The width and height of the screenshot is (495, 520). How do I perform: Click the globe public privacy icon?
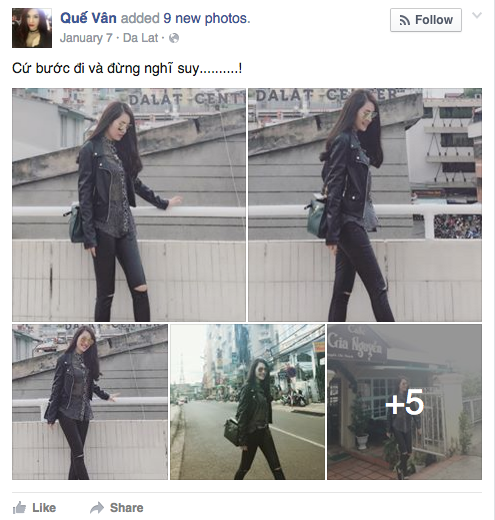pyautogui.click(x=174, y=38)
